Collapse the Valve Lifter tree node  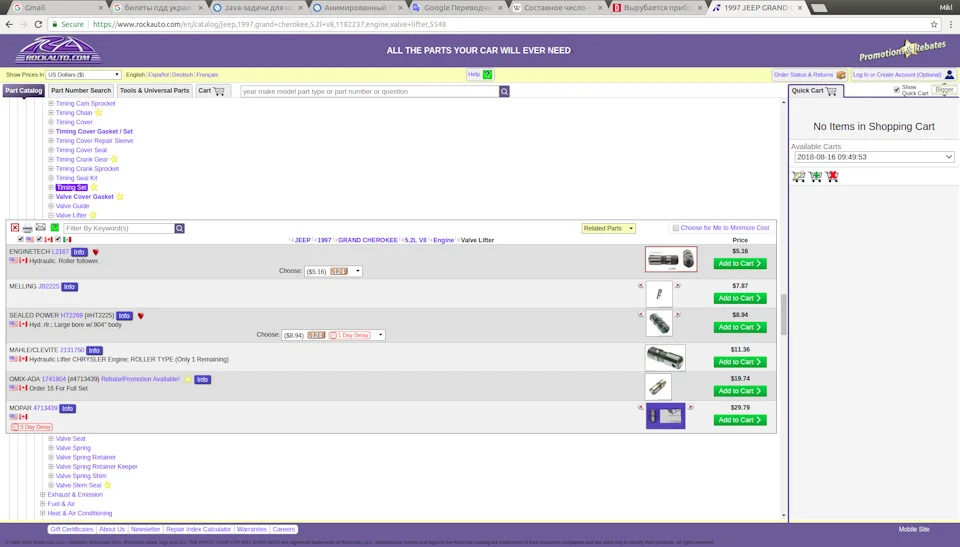coord(51,216)
